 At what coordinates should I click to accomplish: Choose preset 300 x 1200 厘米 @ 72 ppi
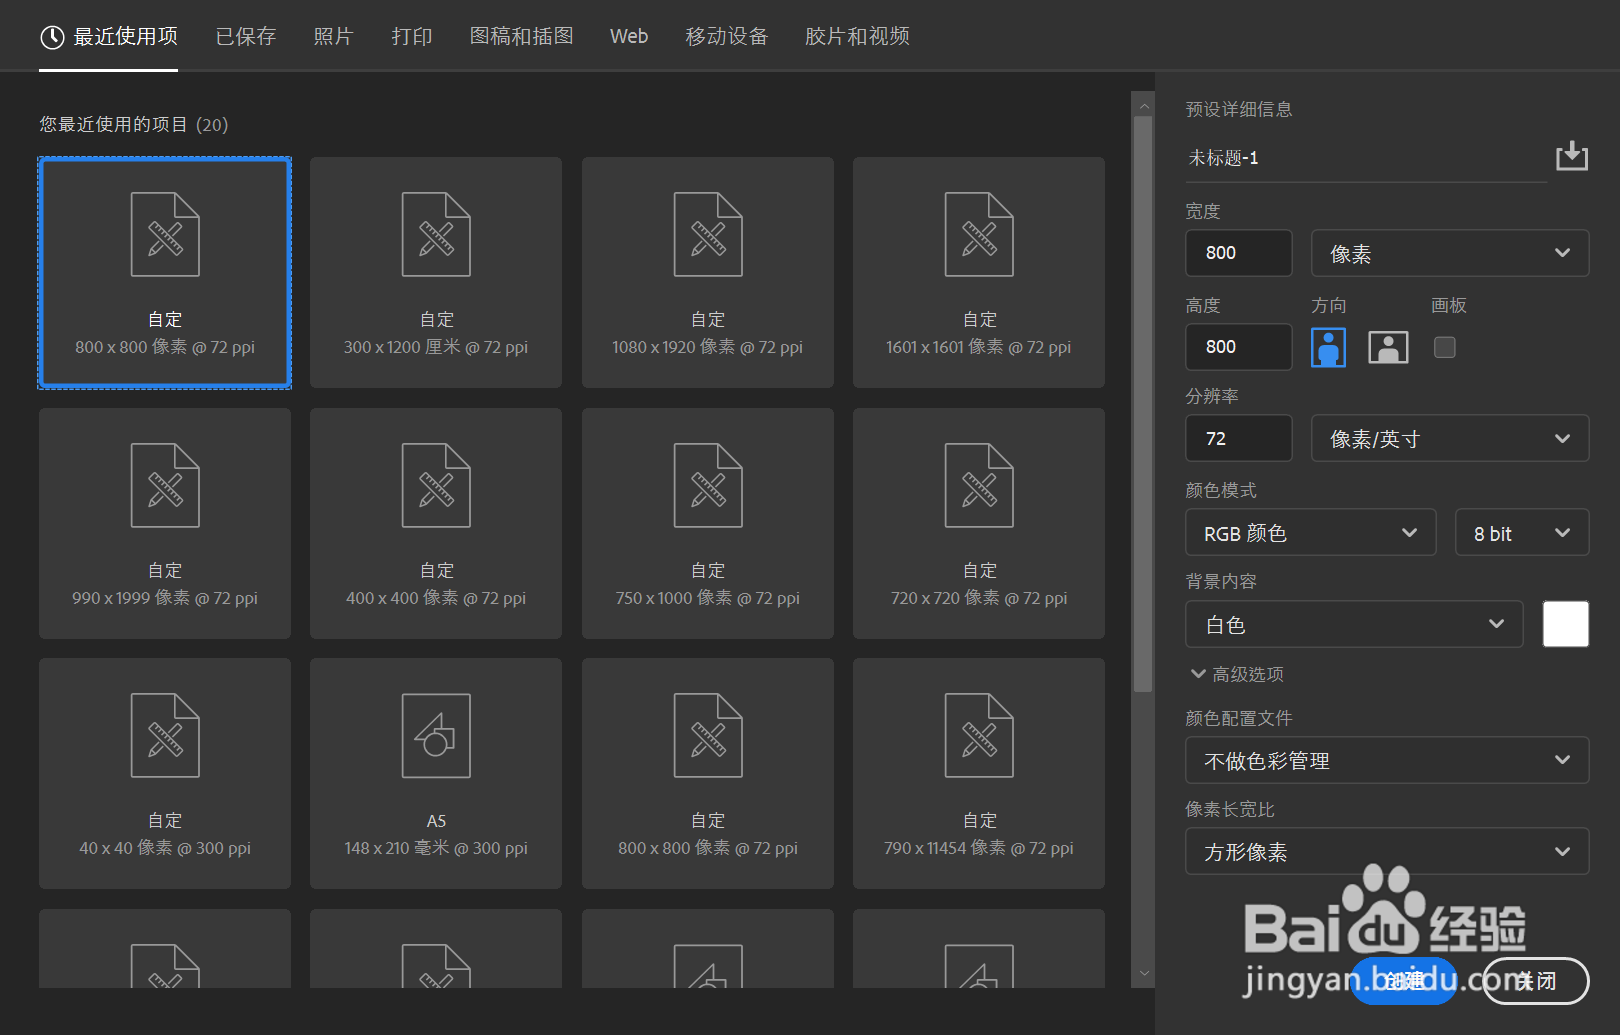tap(436, 272)
